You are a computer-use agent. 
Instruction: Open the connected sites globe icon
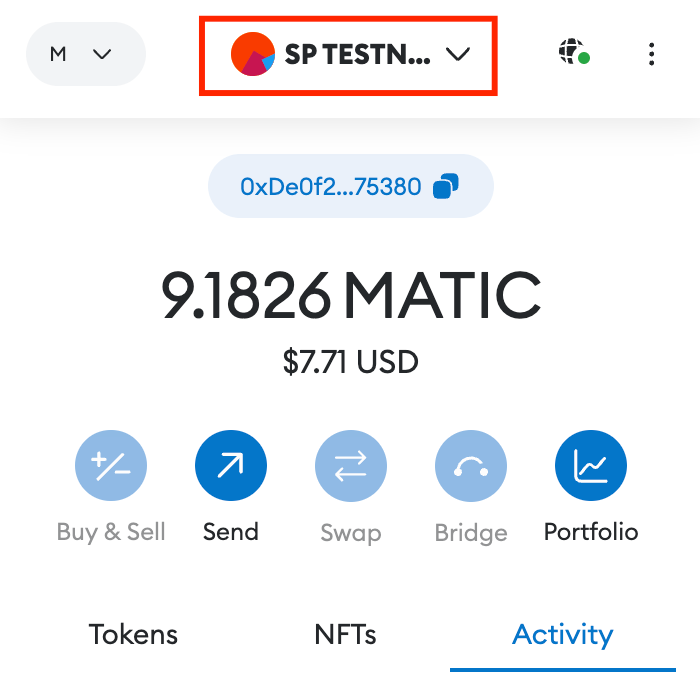572,52
